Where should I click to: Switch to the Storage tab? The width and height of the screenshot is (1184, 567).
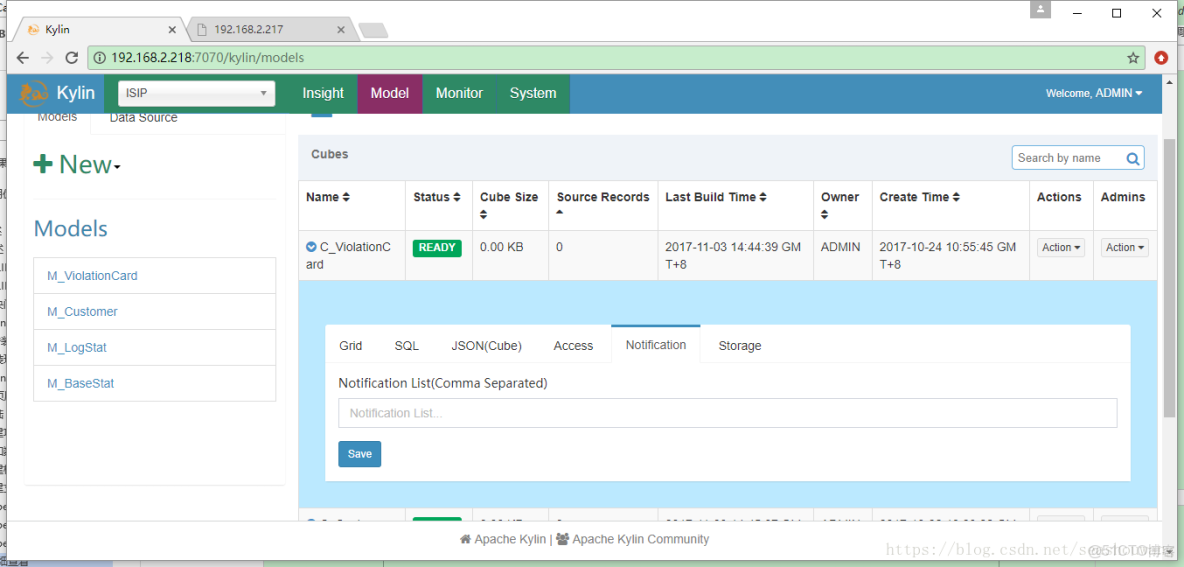point(739,346)
